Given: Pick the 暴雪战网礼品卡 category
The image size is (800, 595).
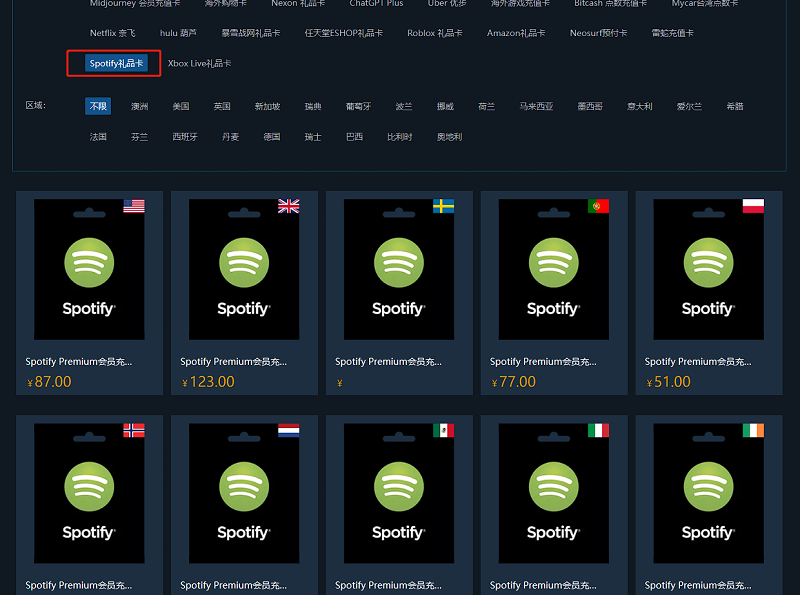Looking at the screenshot, I should pos(251,33).
